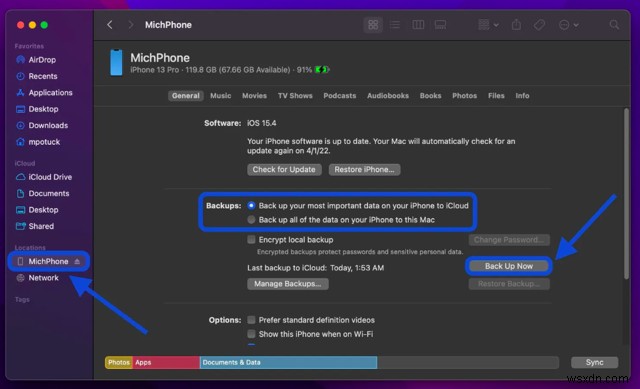Enable Encrypt local backup checkbox
The image size is (640, 389).
(x=251, y=240)
